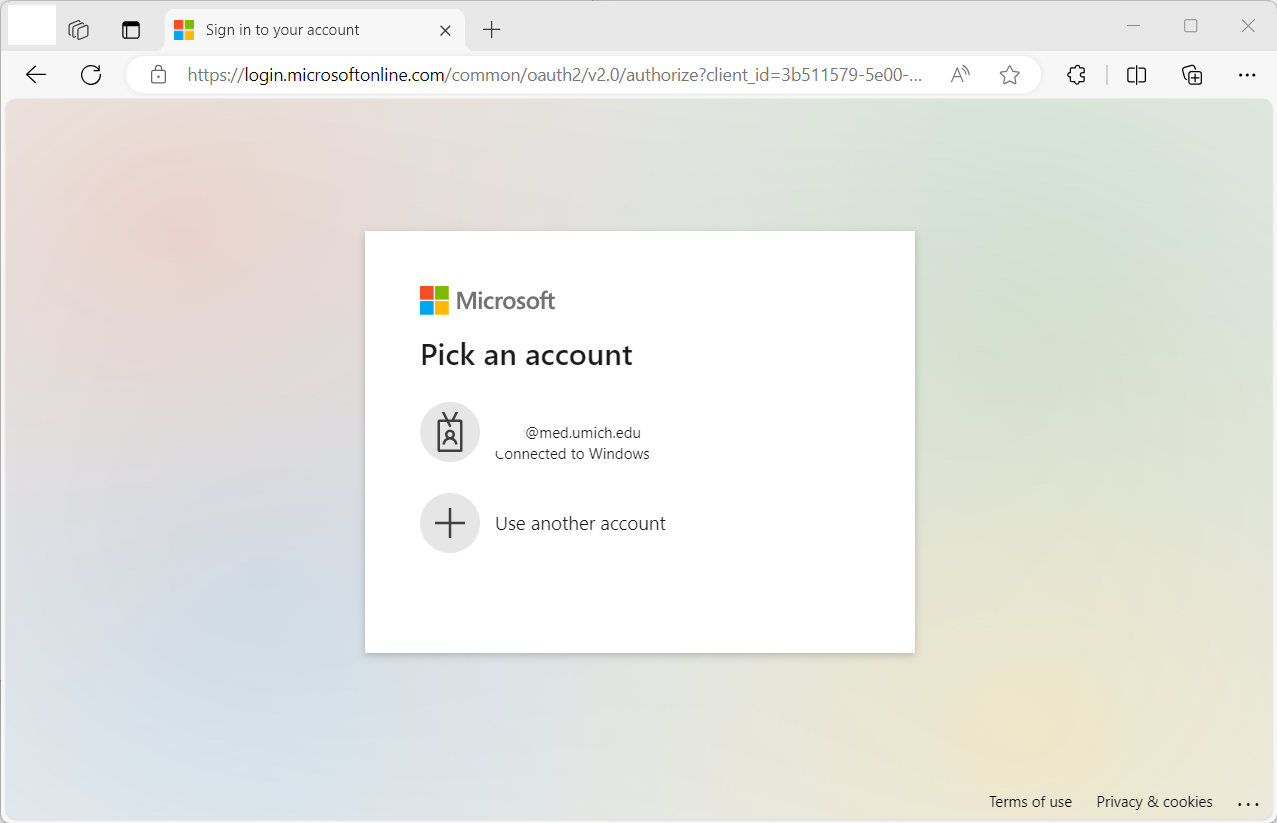Toggle the vertical tabs Tab actions icon

131,30
